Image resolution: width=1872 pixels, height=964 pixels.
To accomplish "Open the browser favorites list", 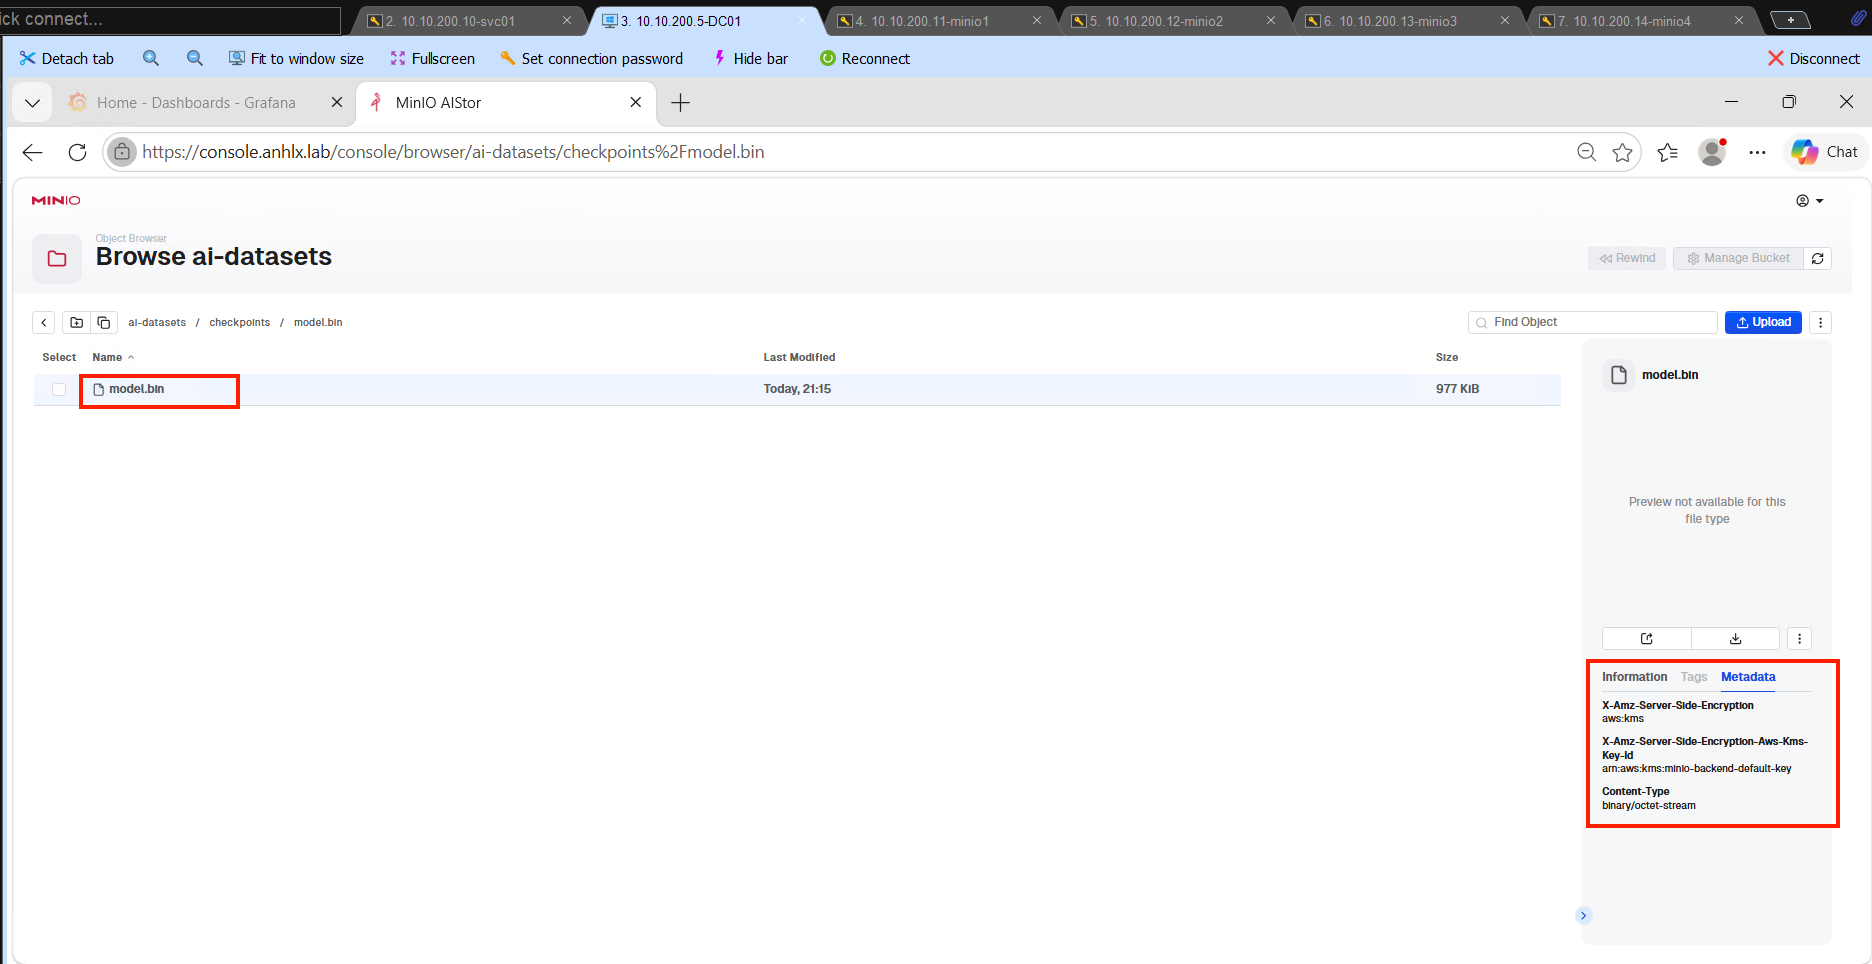I will 1667,152.
